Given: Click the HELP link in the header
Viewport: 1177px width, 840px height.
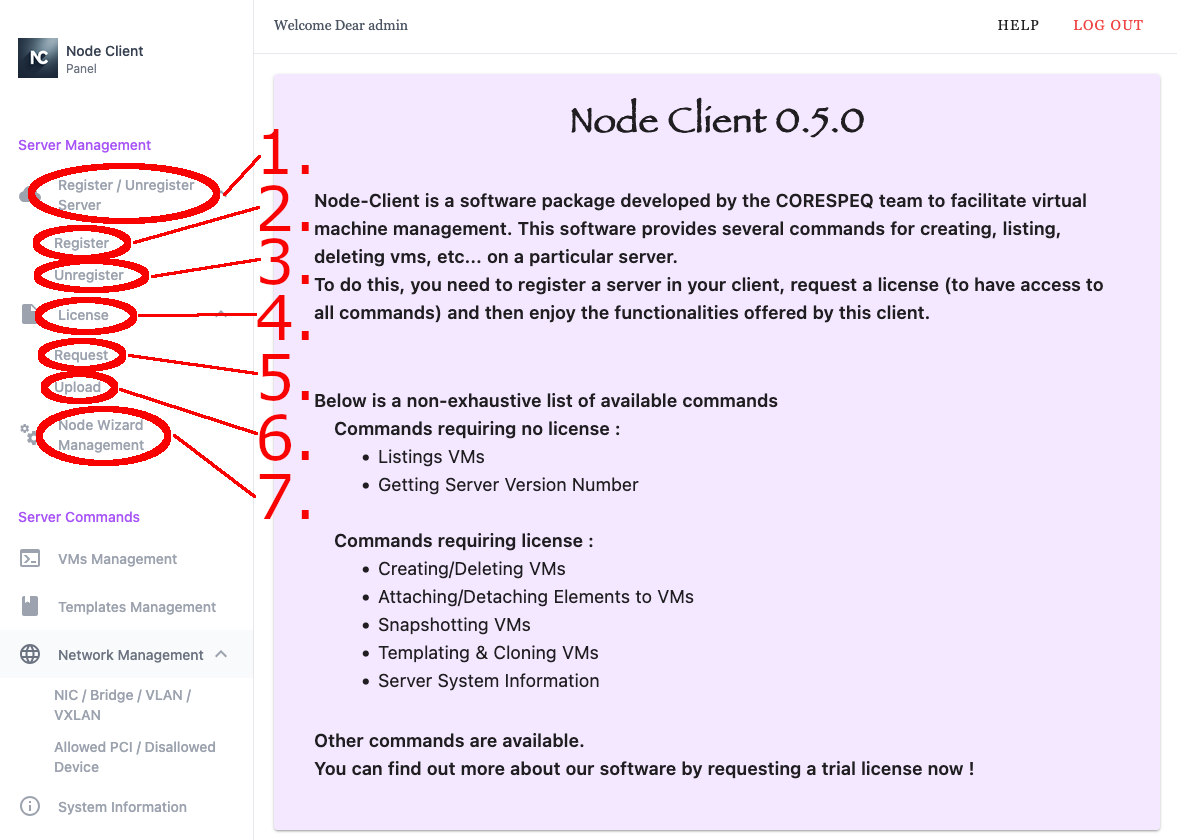Looking at the screenshot, I should [x=1018, y=26].
